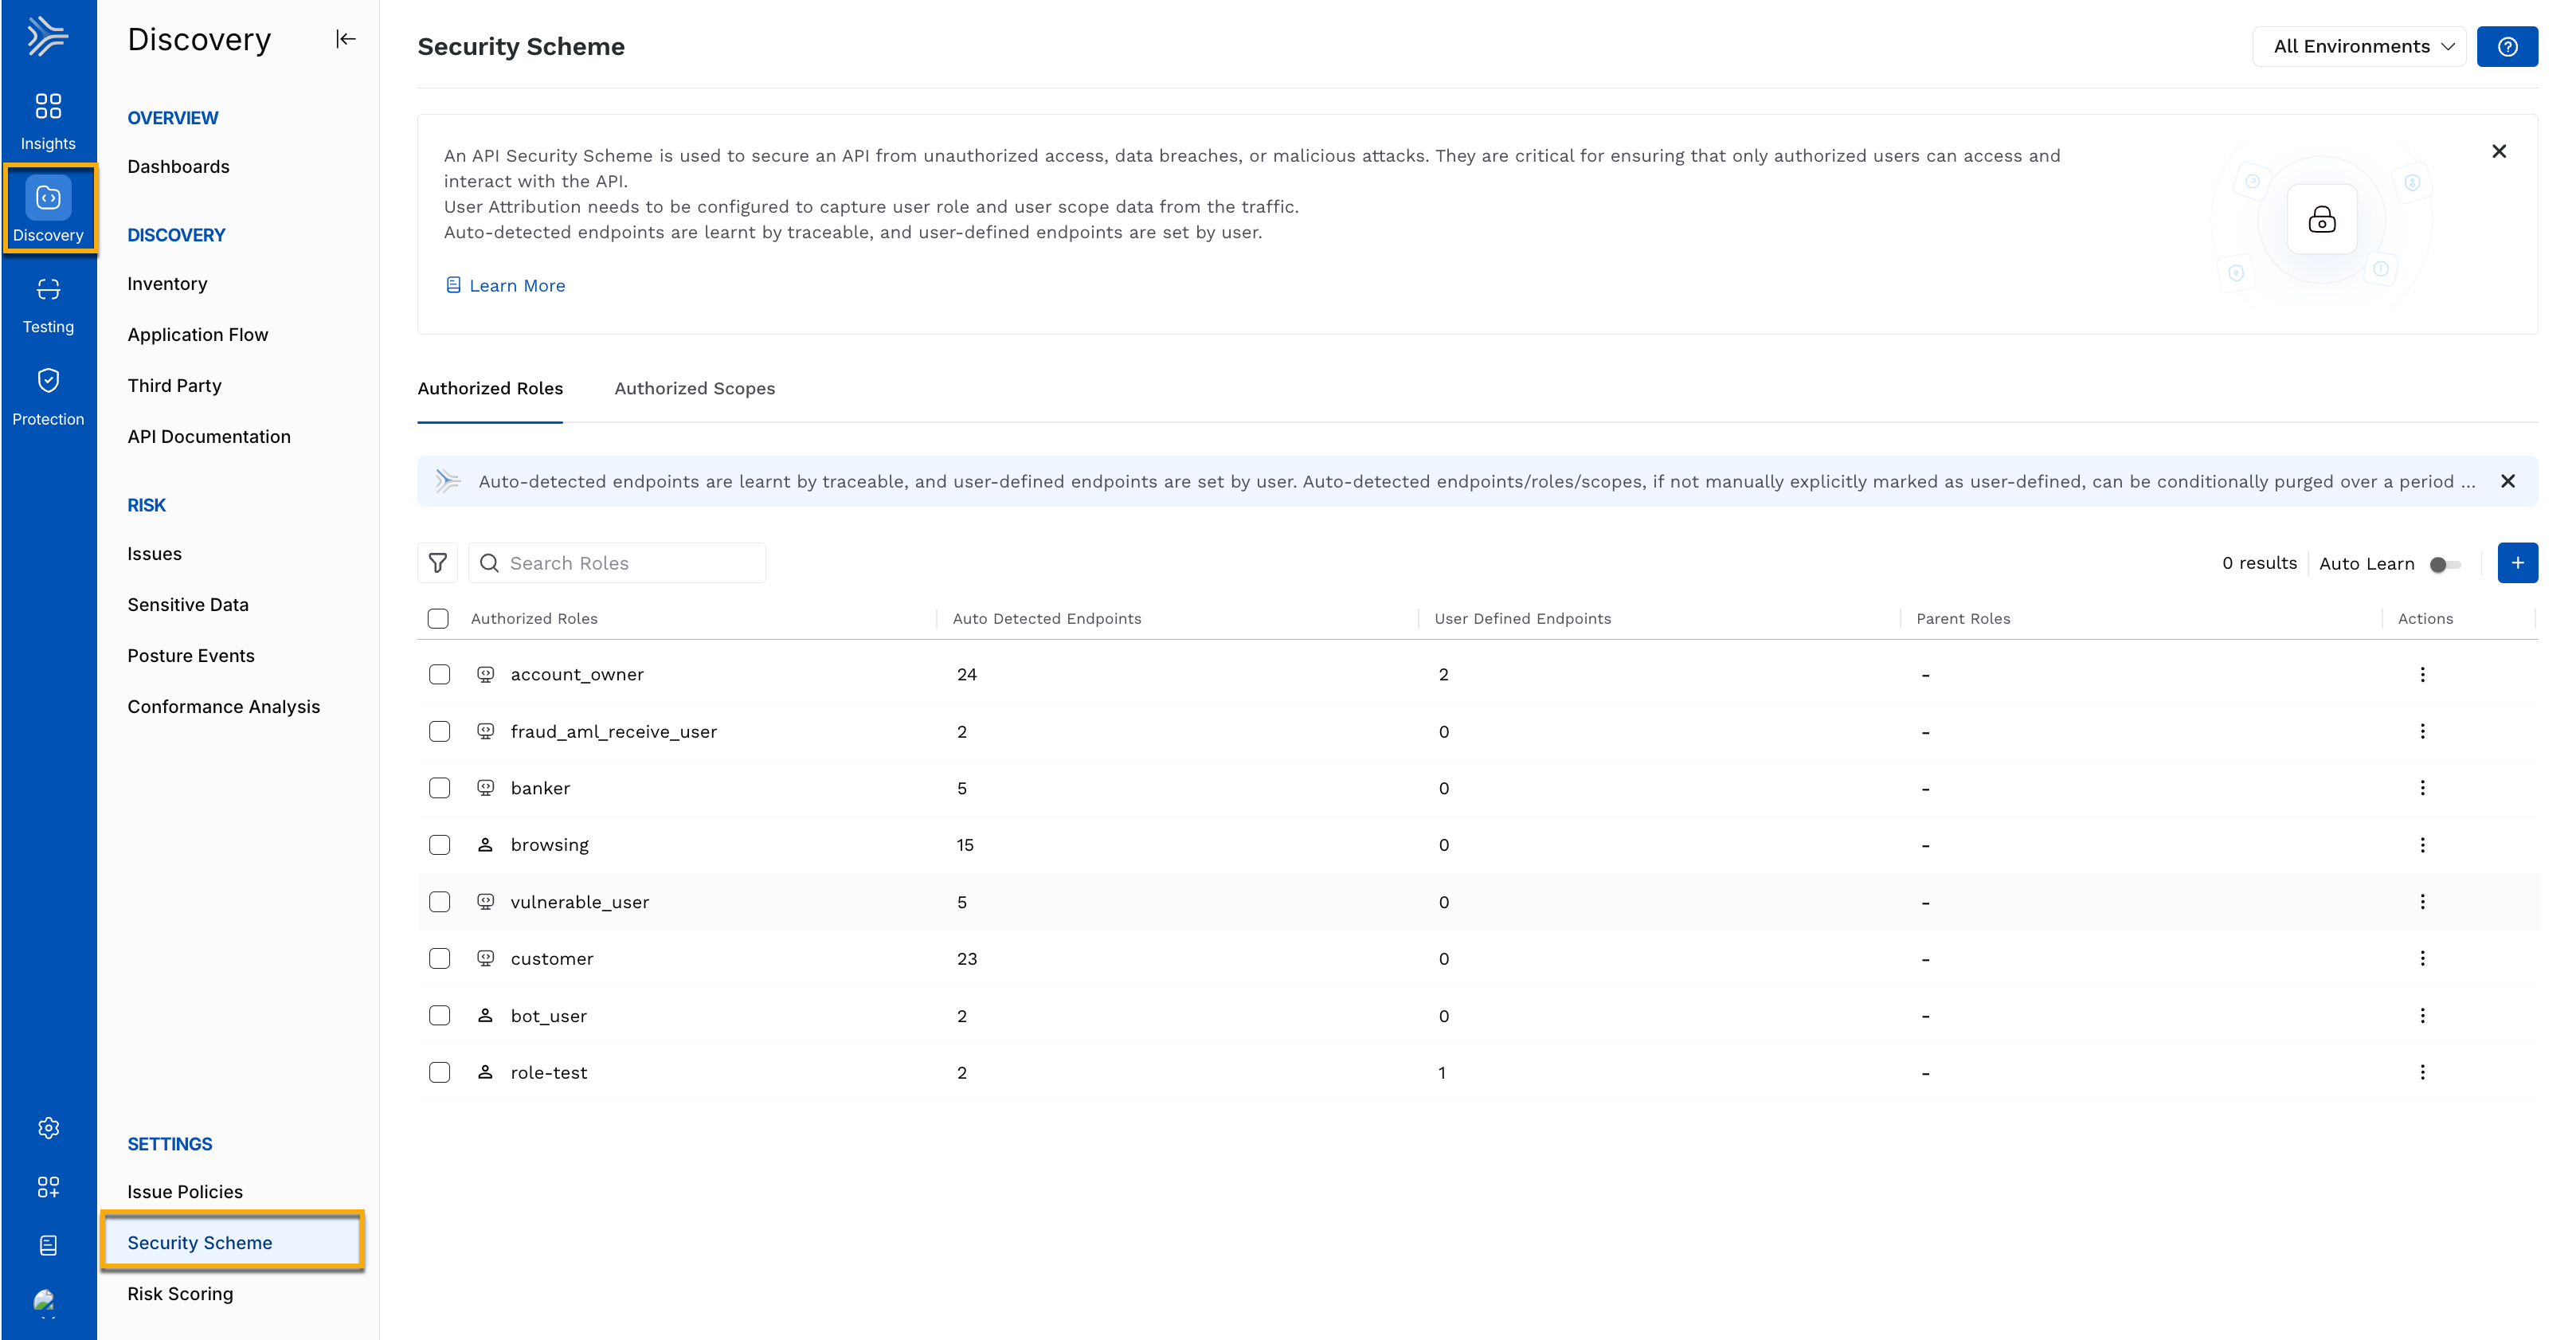Image resolution: width=2576 pixels, height=1340 pixels.
Task: Click the filter funnel icon
Action: [438, 563]
